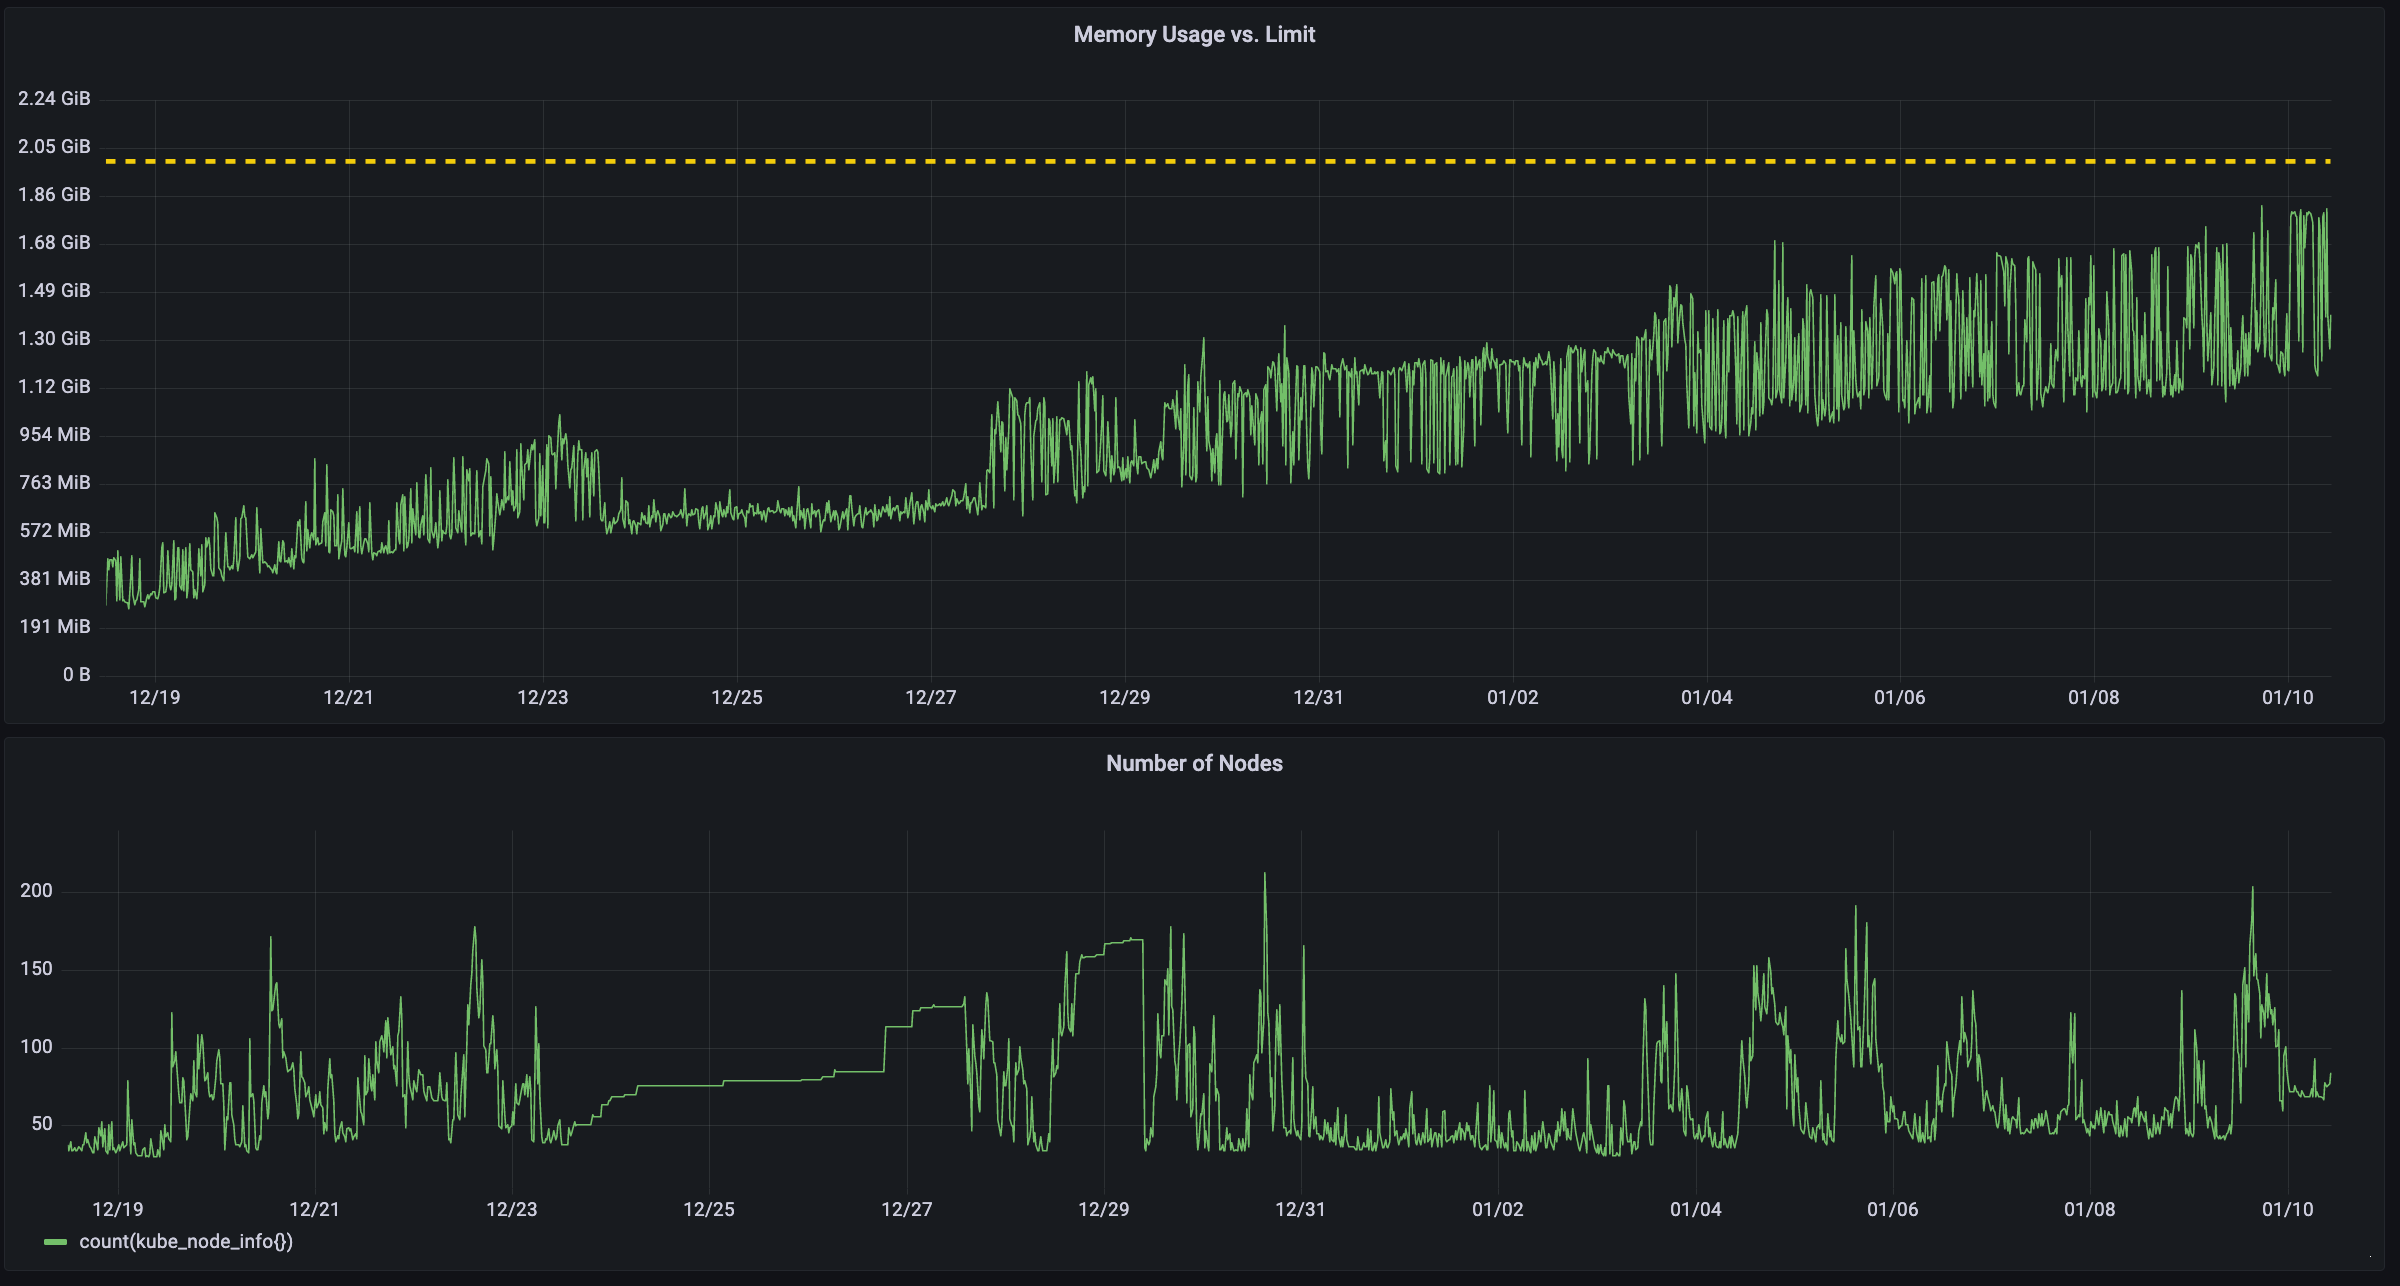Click the 954 MiB axis label
The image size is (2400, 1286).
(54, 434)
